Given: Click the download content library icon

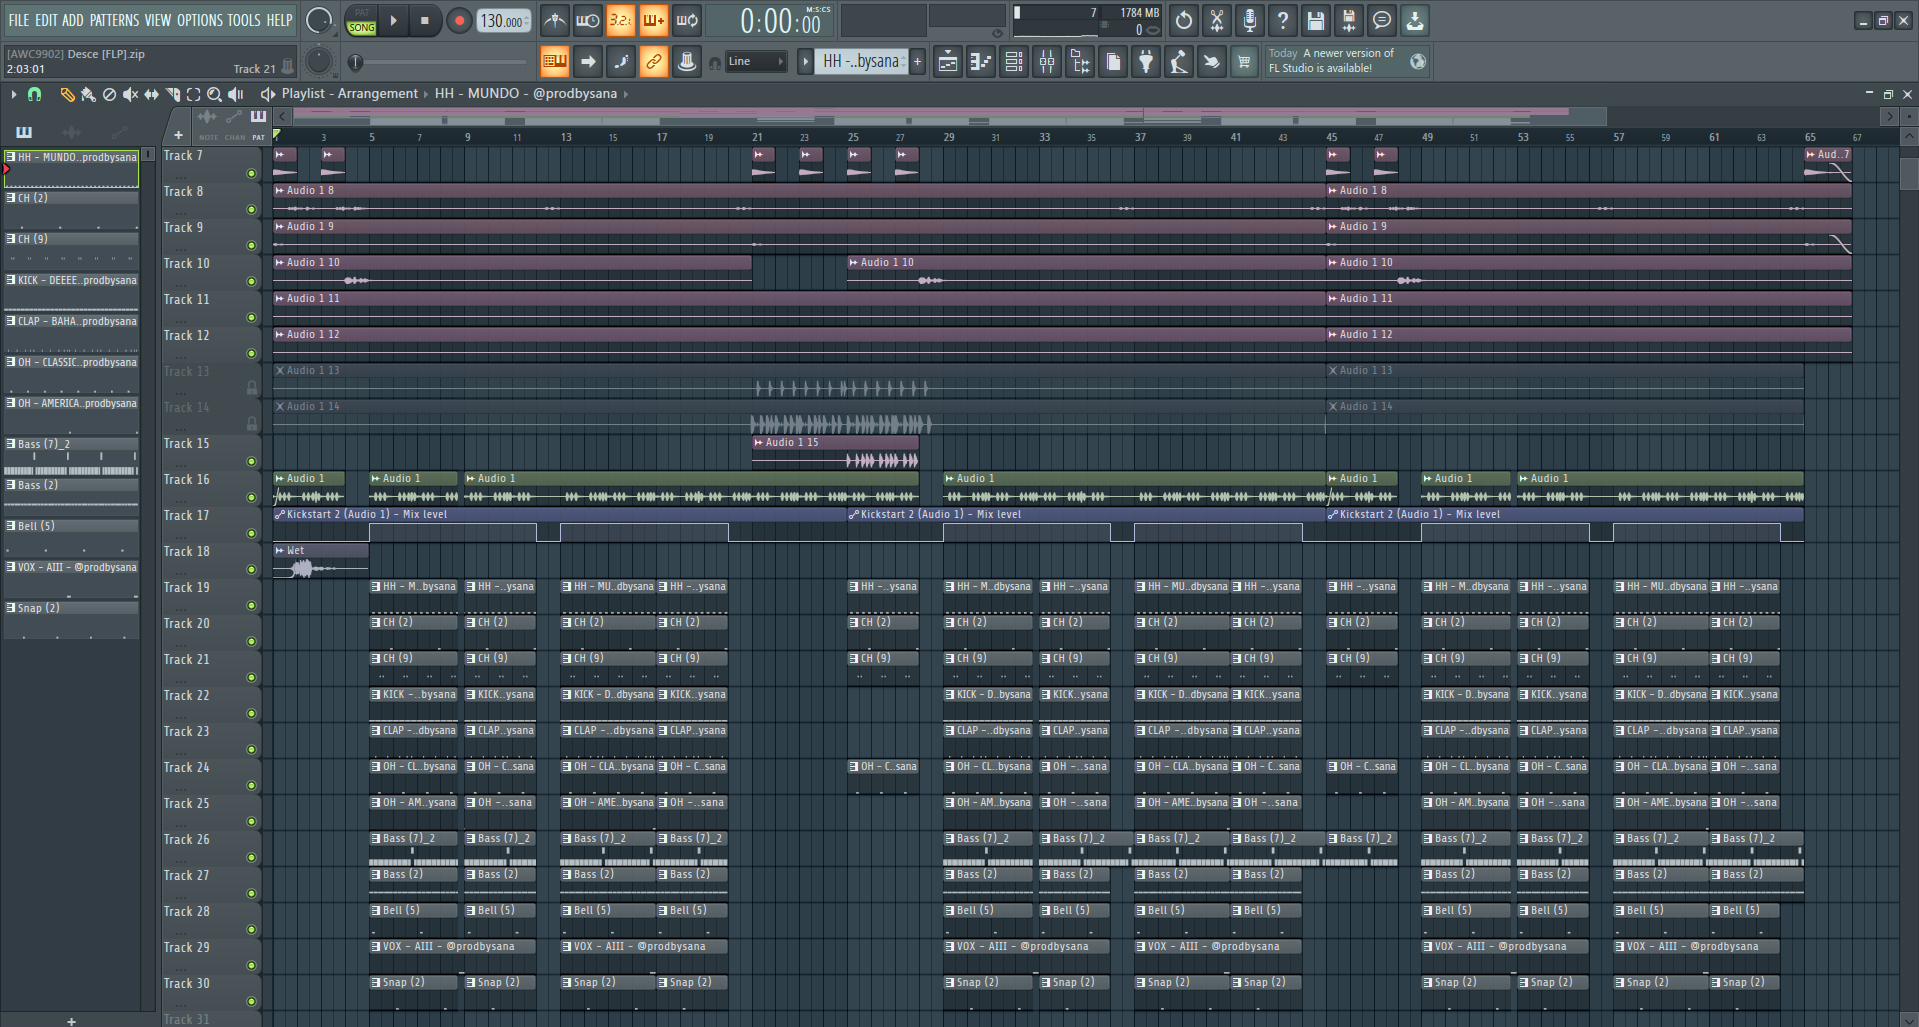Looking at the screenshot, I should 1415,20.
